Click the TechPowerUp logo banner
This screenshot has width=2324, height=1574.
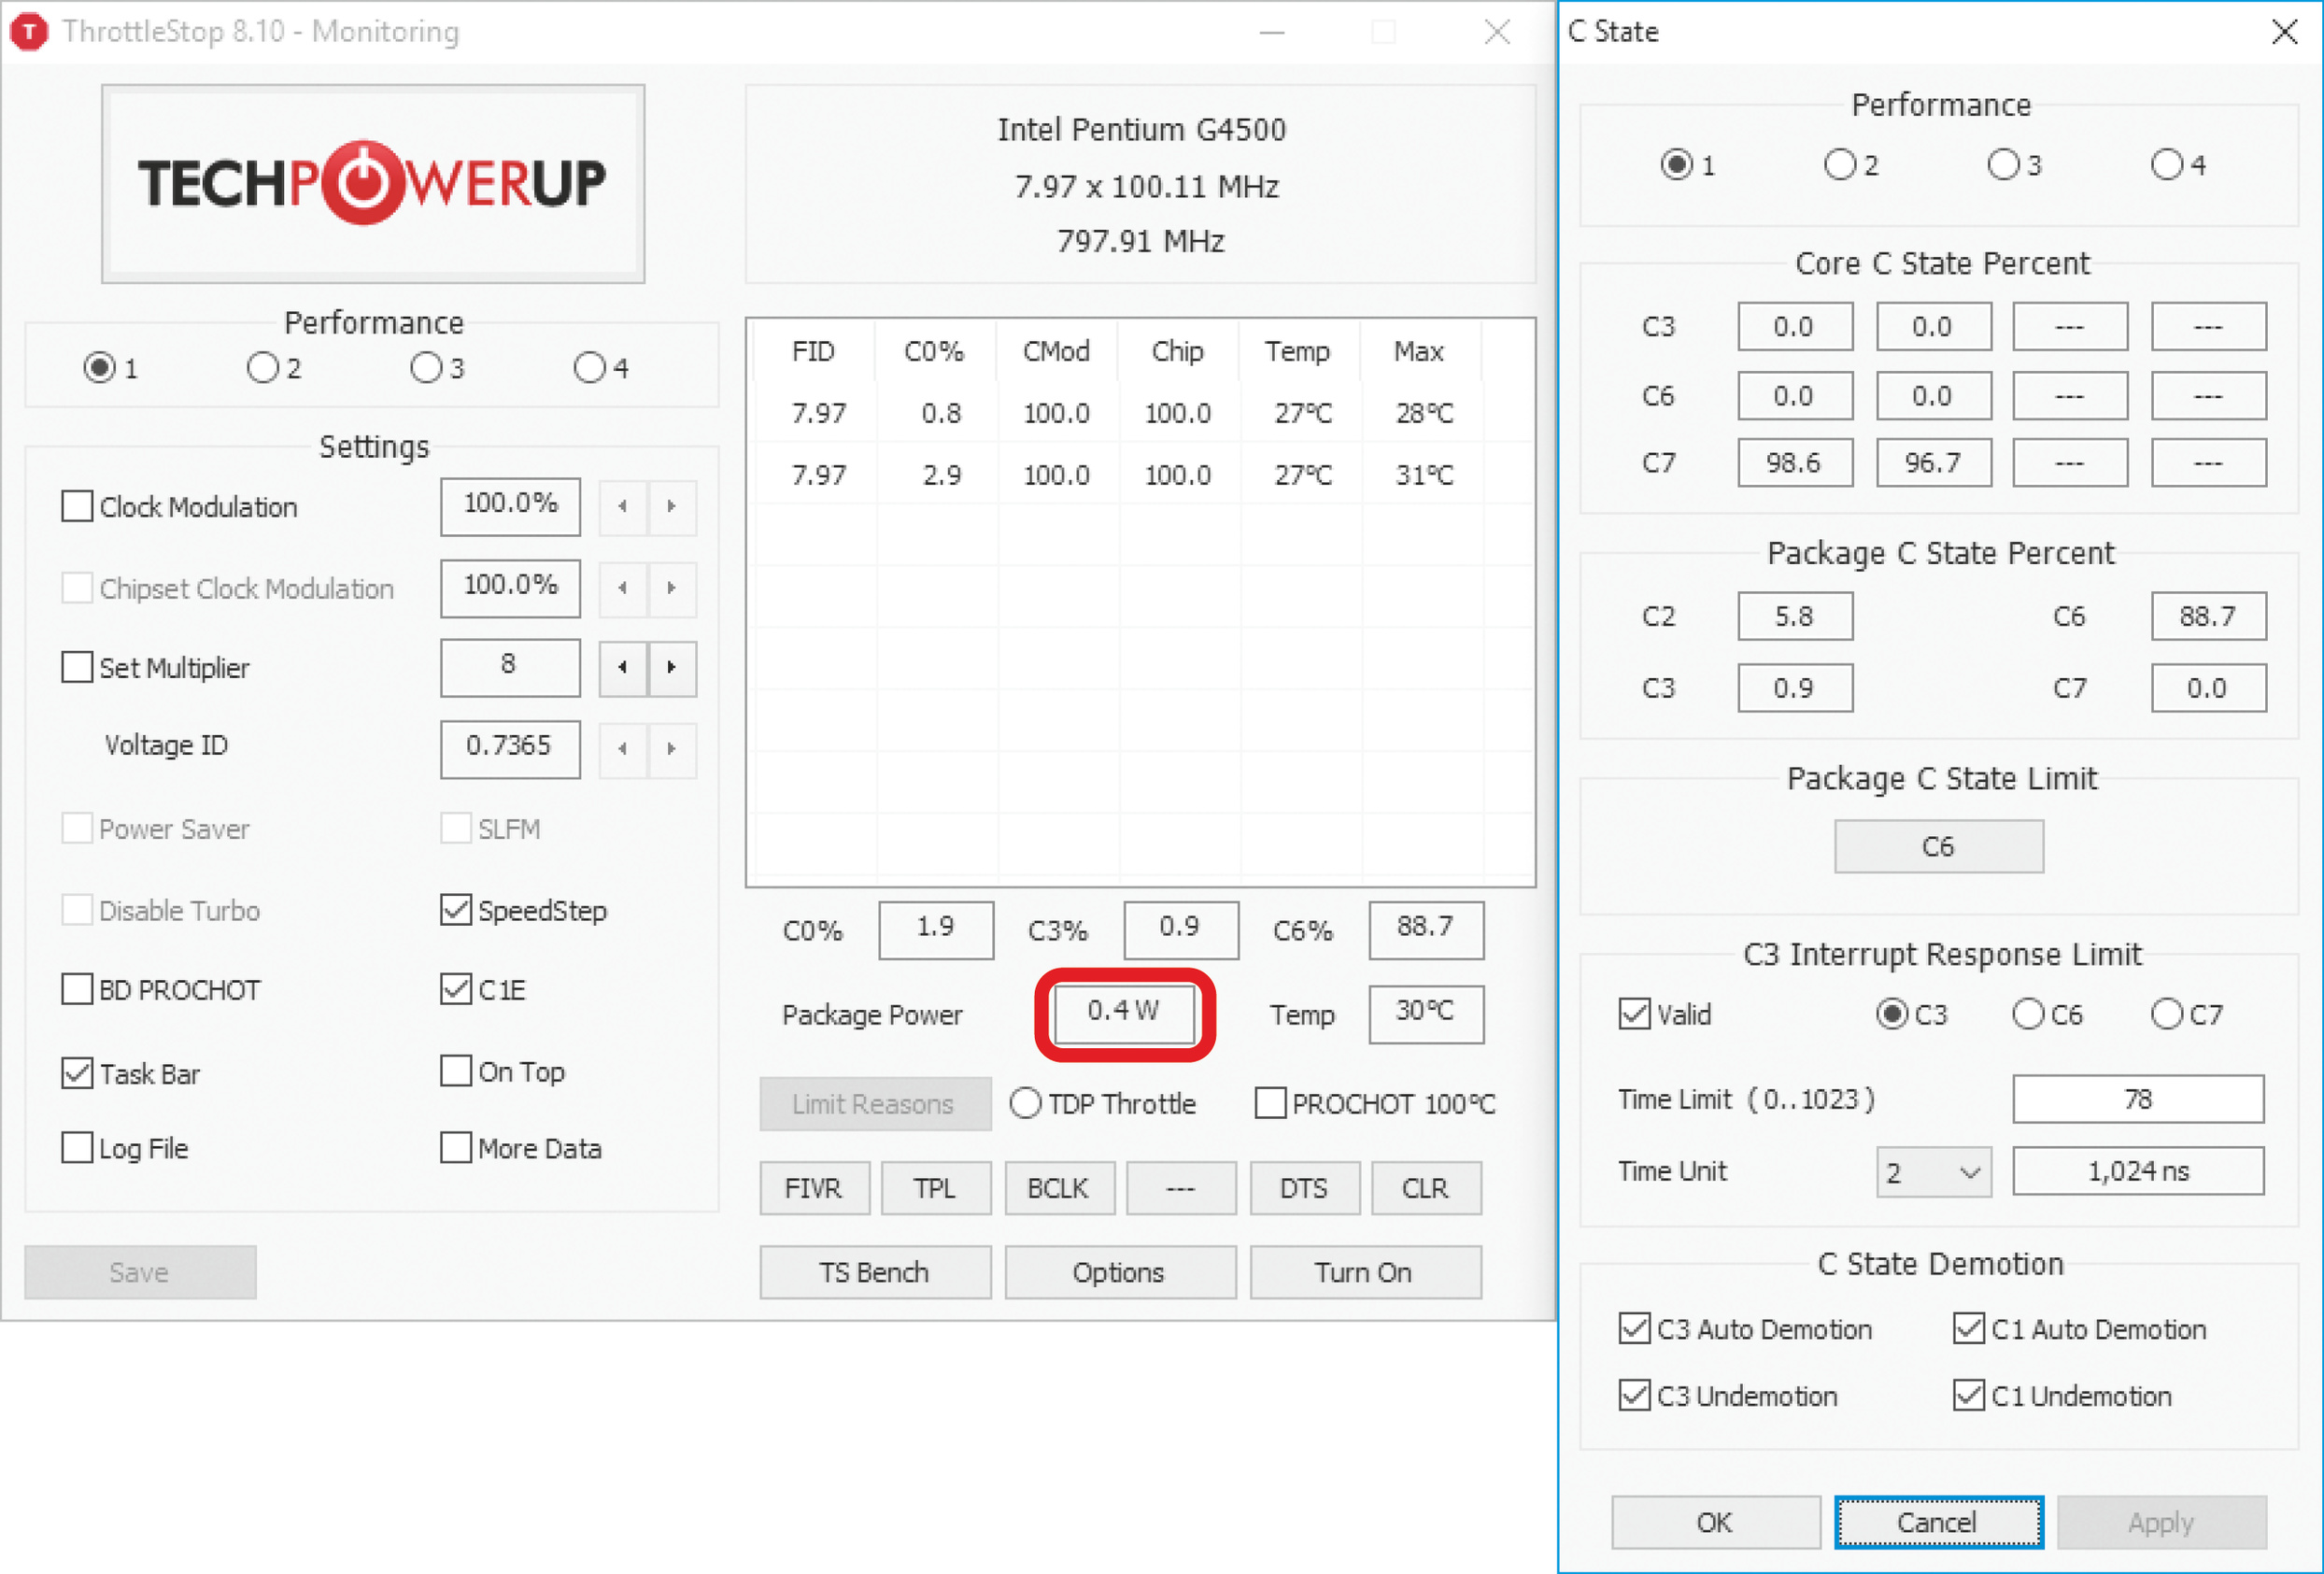coord(372,183)
